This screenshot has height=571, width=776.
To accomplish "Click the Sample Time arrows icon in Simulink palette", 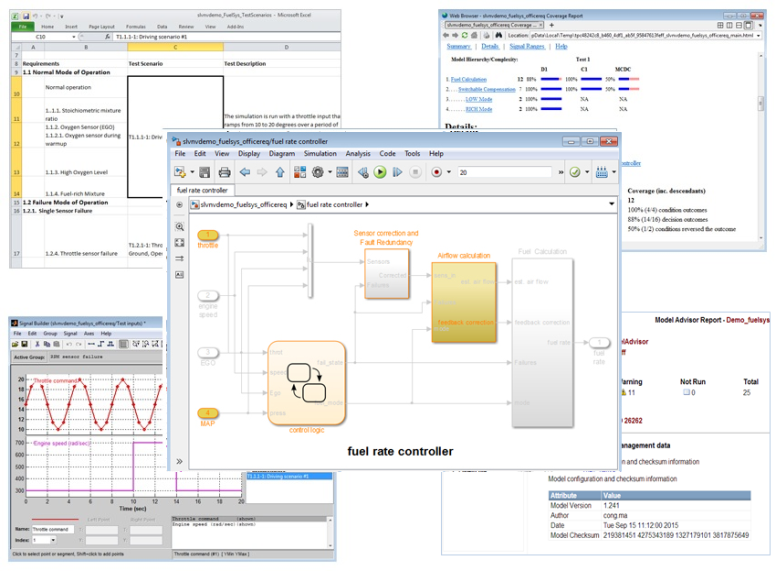I will [180, 258].
